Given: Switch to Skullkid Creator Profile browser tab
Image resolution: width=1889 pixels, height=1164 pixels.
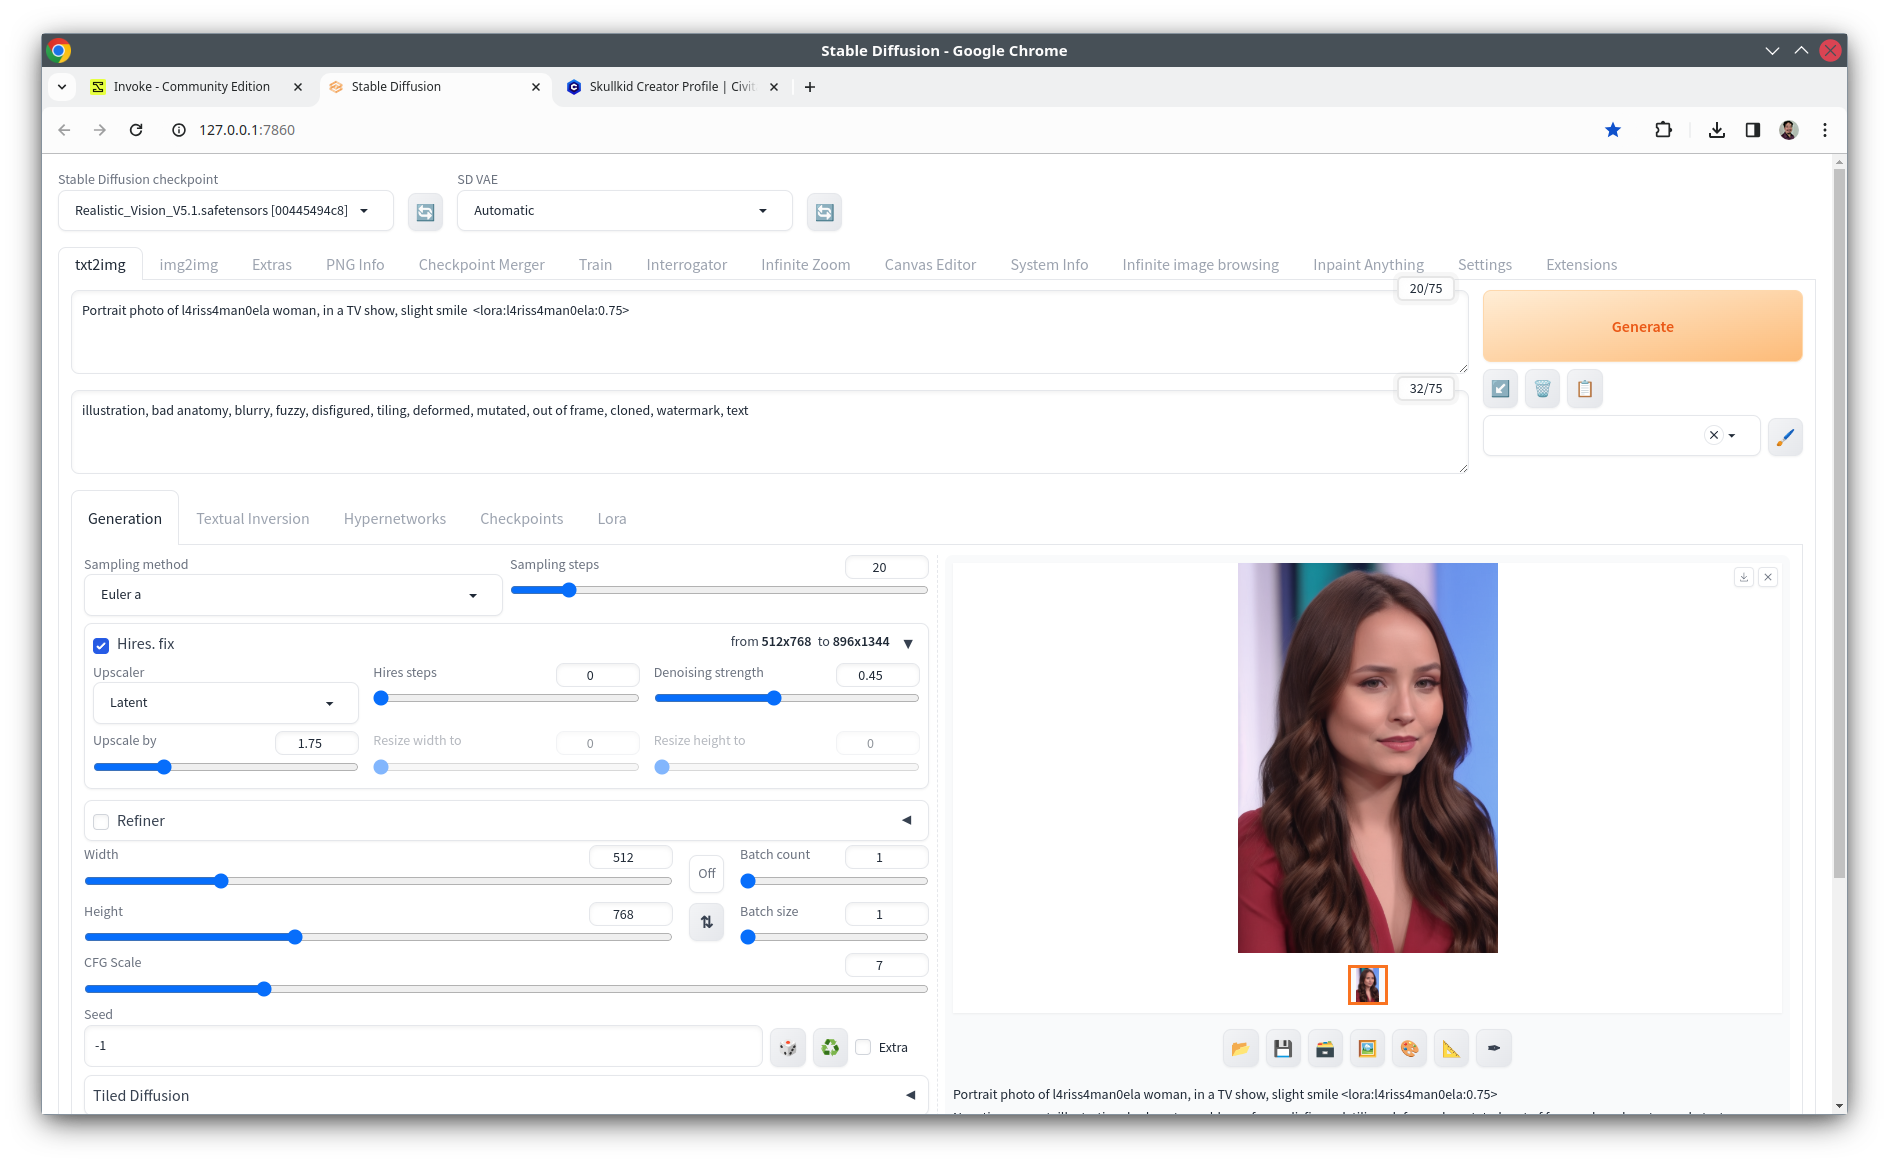Looking at the screenshot, I should [x=672, y=87].
